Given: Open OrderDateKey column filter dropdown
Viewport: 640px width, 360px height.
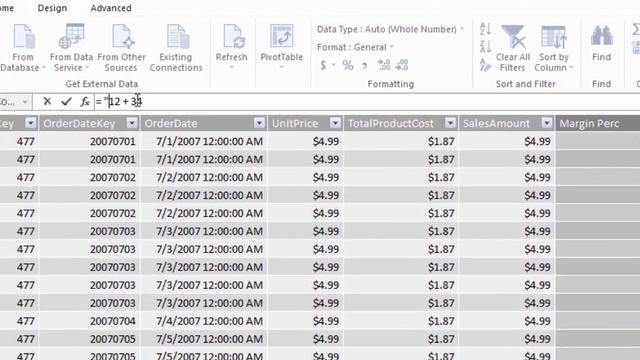Looking at the screenshot, I should pyautogui.click(x=132, y=123).
